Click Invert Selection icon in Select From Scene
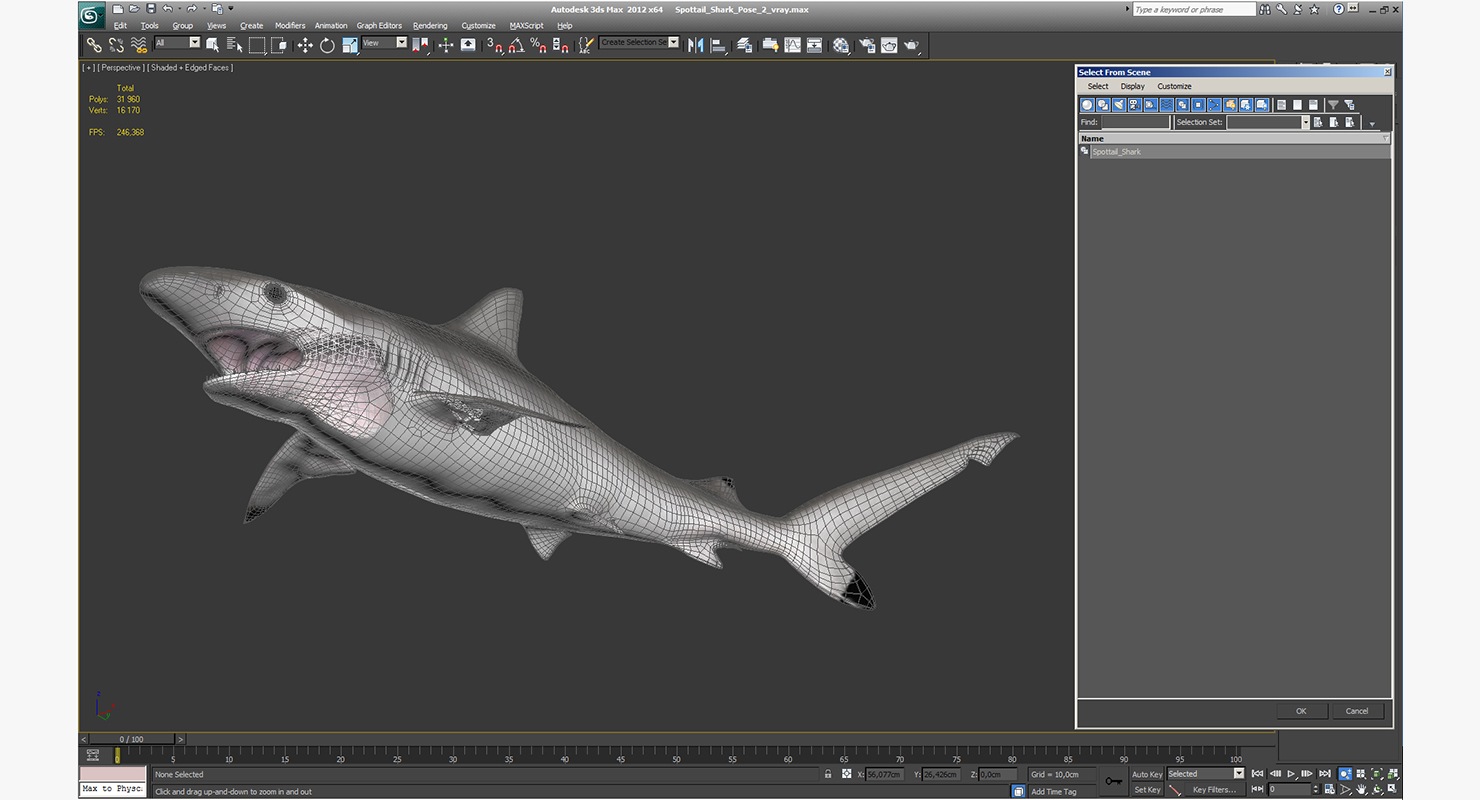This screenshot has height=800, width=1480. tap(1313, 105)
